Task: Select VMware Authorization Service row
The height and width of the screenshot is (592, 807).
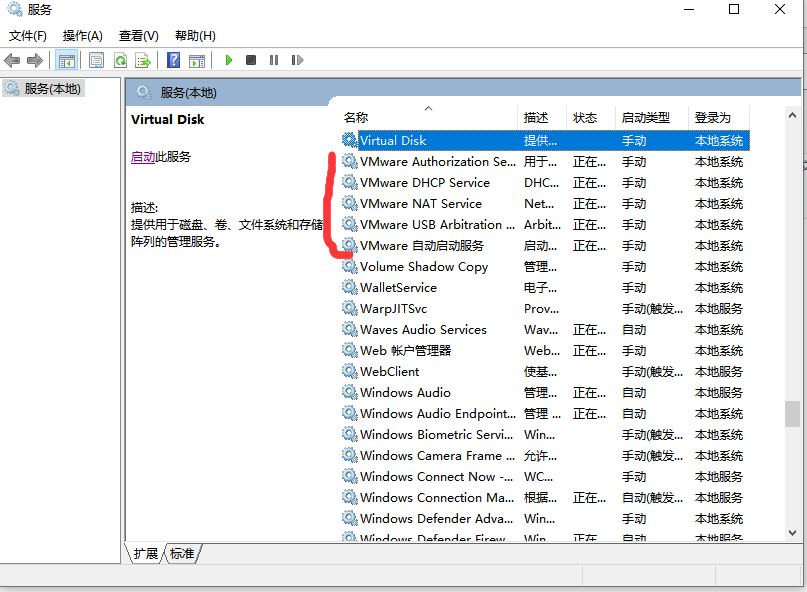Action: [x=545, y=162]
